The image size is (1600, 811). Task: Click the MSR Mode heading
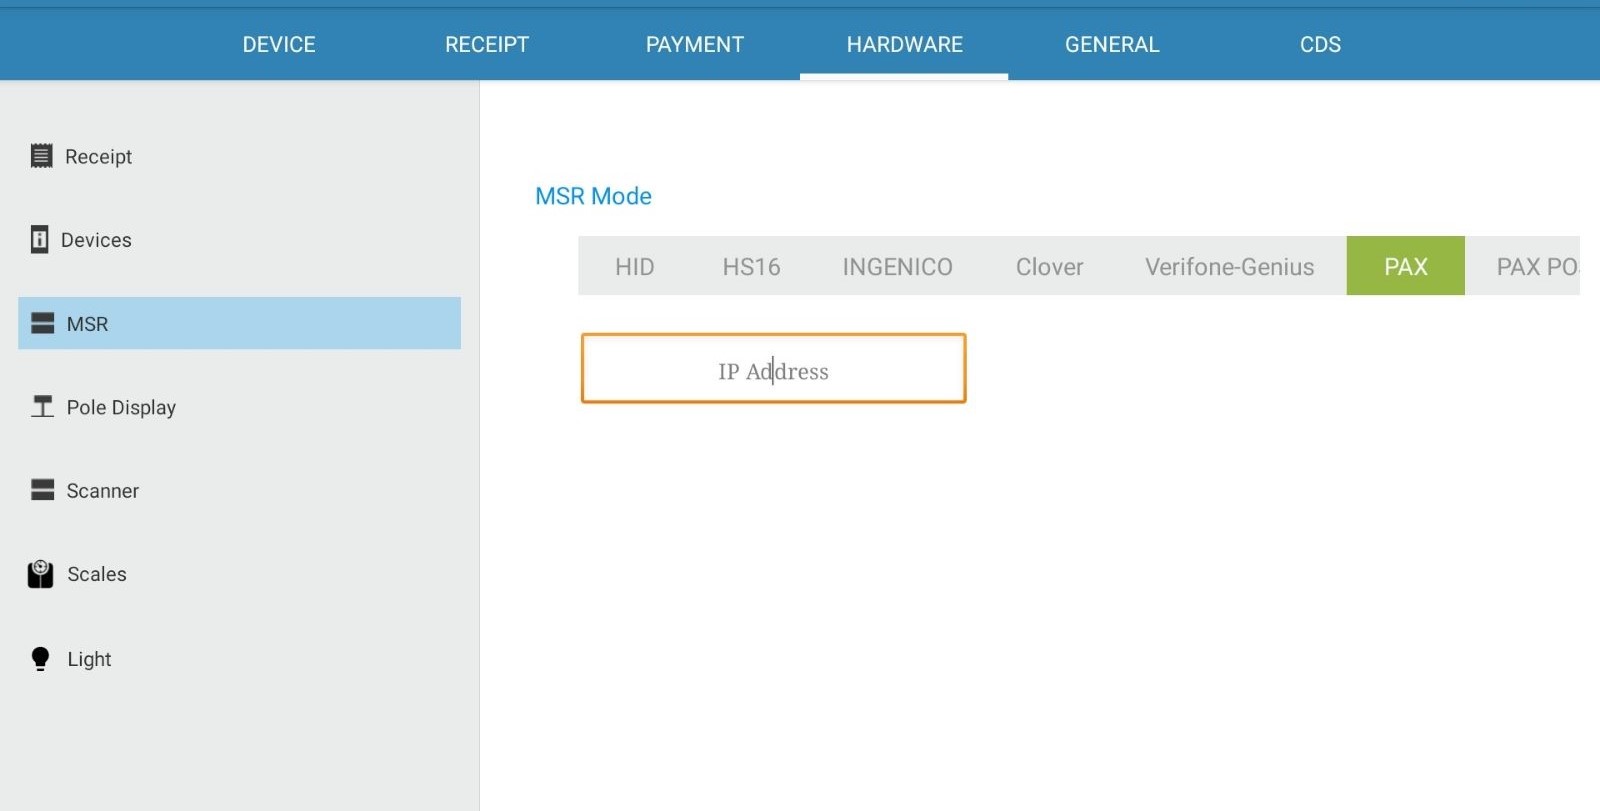click(x=593, y=196)
